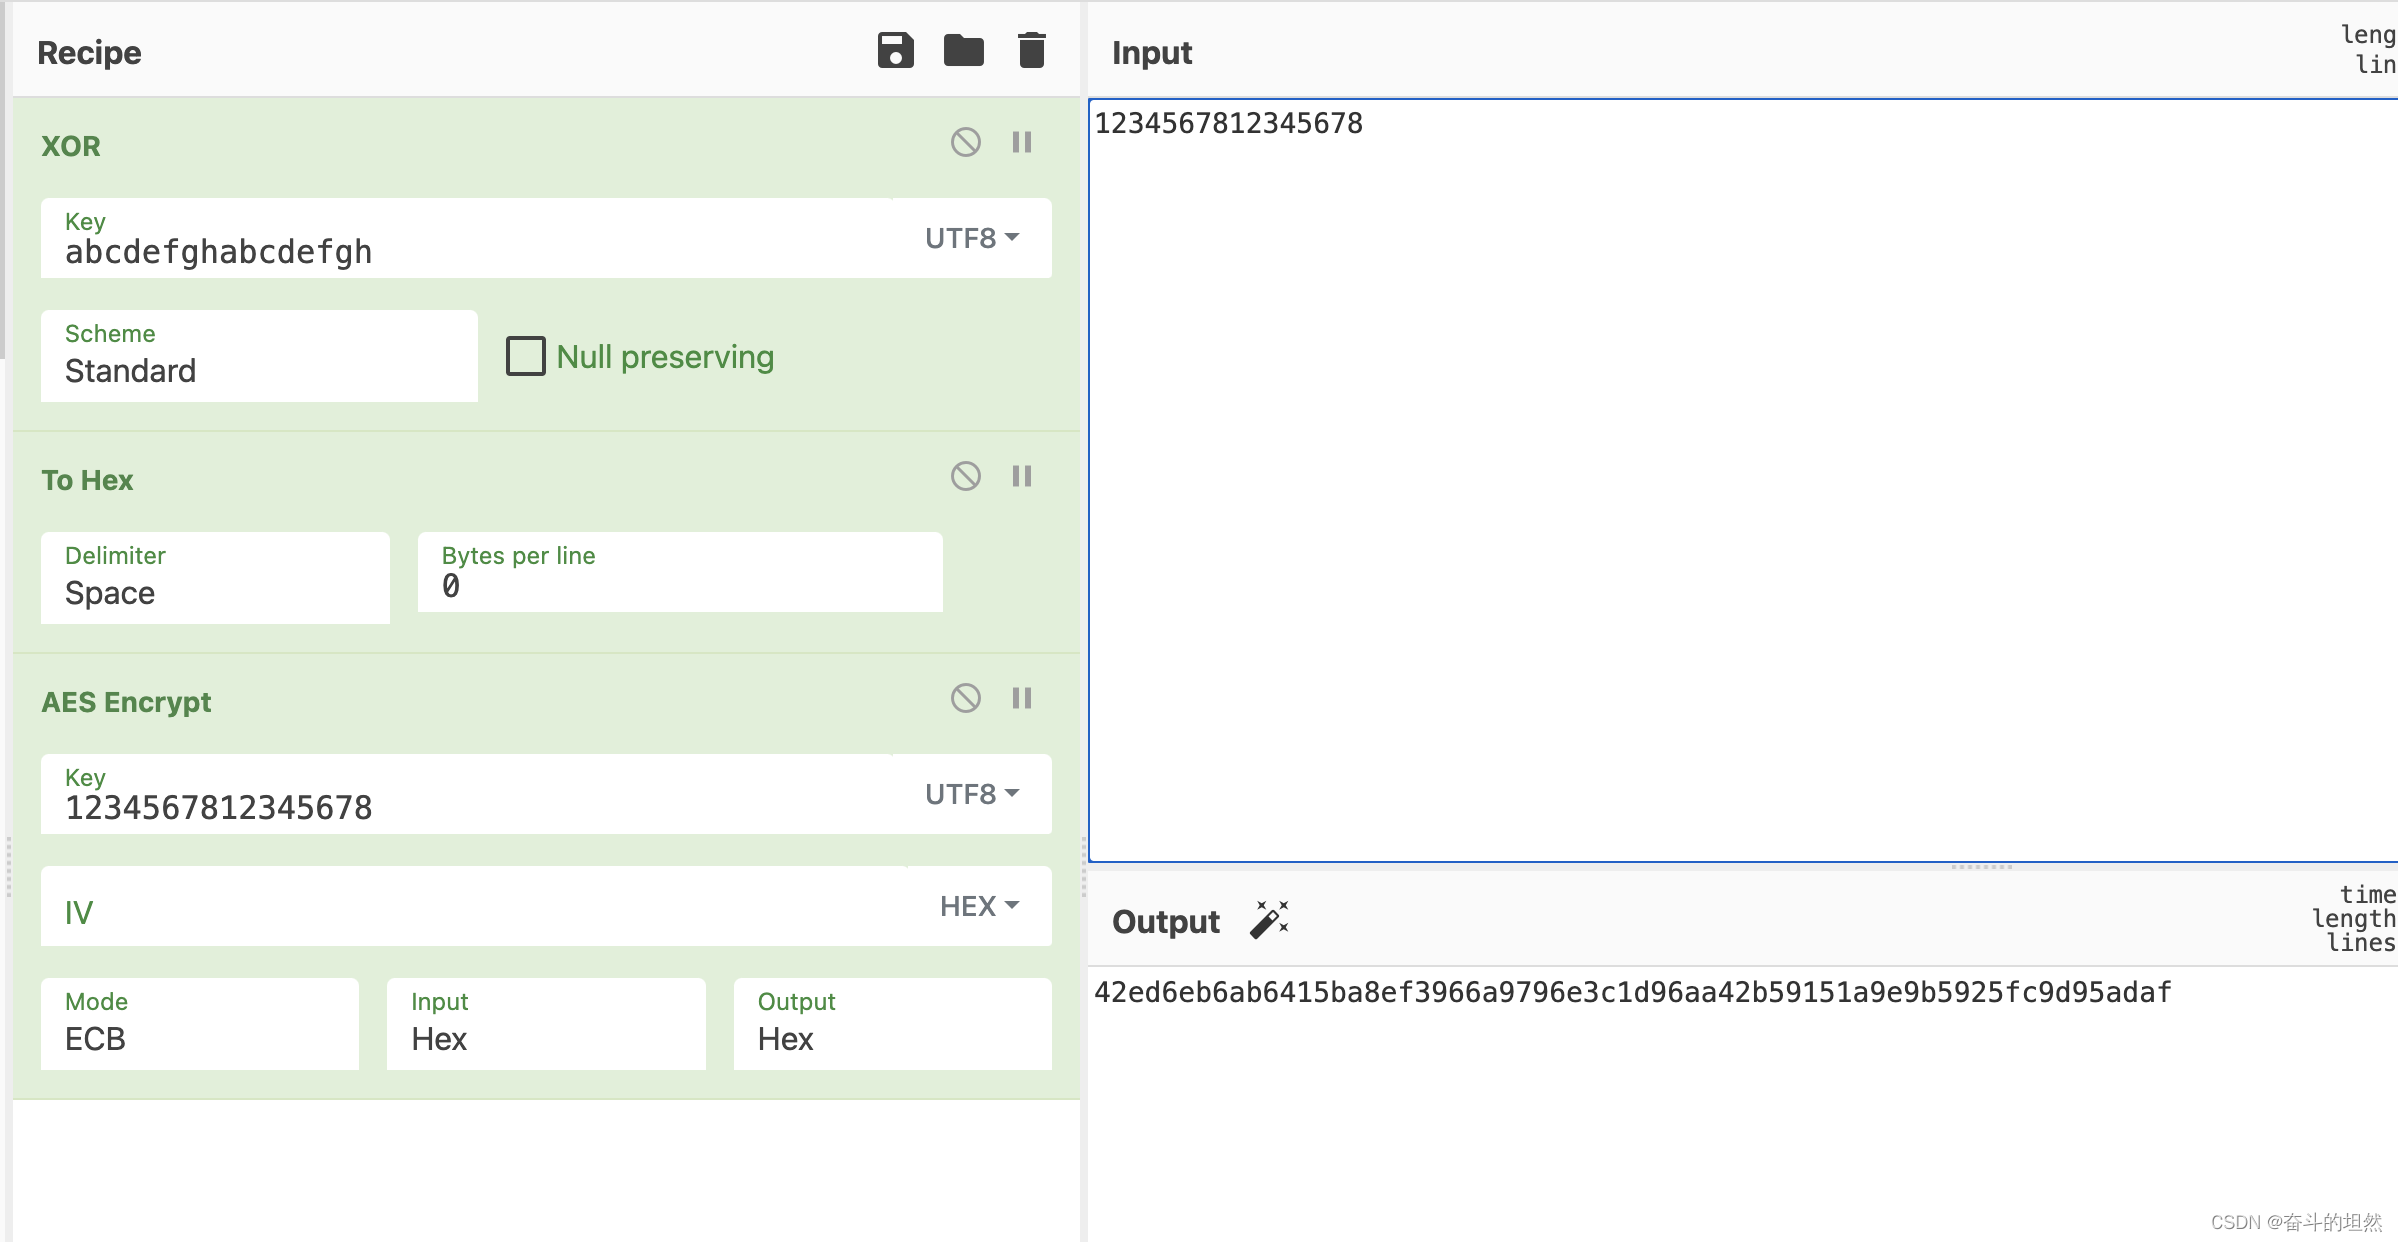Click the Output magic wand icon
The height and width of the screenshot is (1242, 2398).
(x=1269, y=920)
